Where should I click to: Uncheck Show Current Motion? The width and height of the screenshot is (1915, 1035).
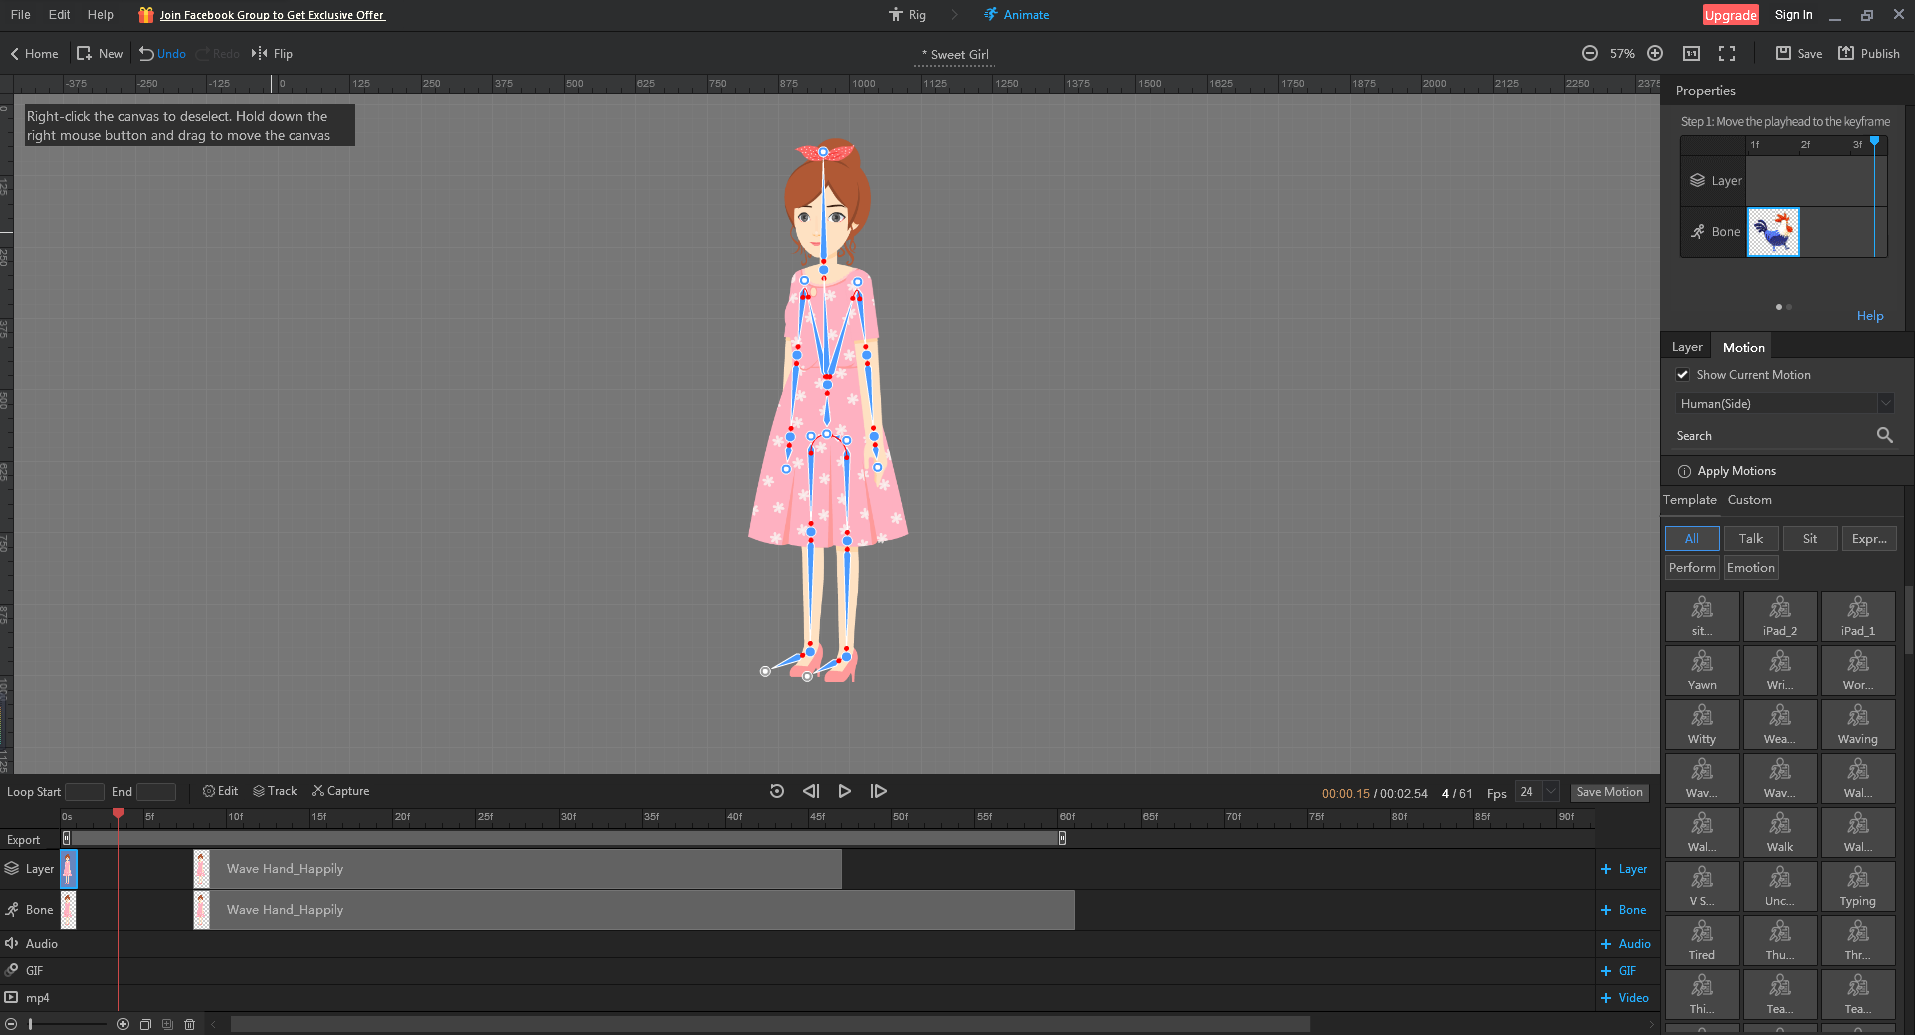coord(1683,374)
